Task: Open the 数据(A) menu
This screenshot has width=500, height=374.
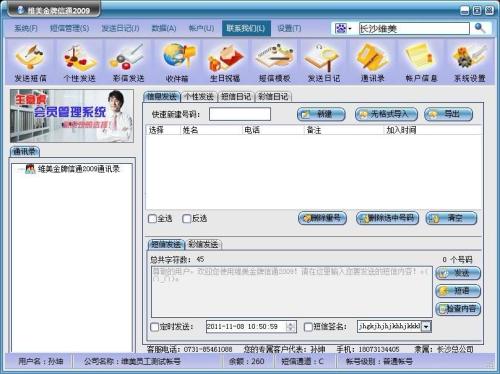Action: [x=164, y=28]
